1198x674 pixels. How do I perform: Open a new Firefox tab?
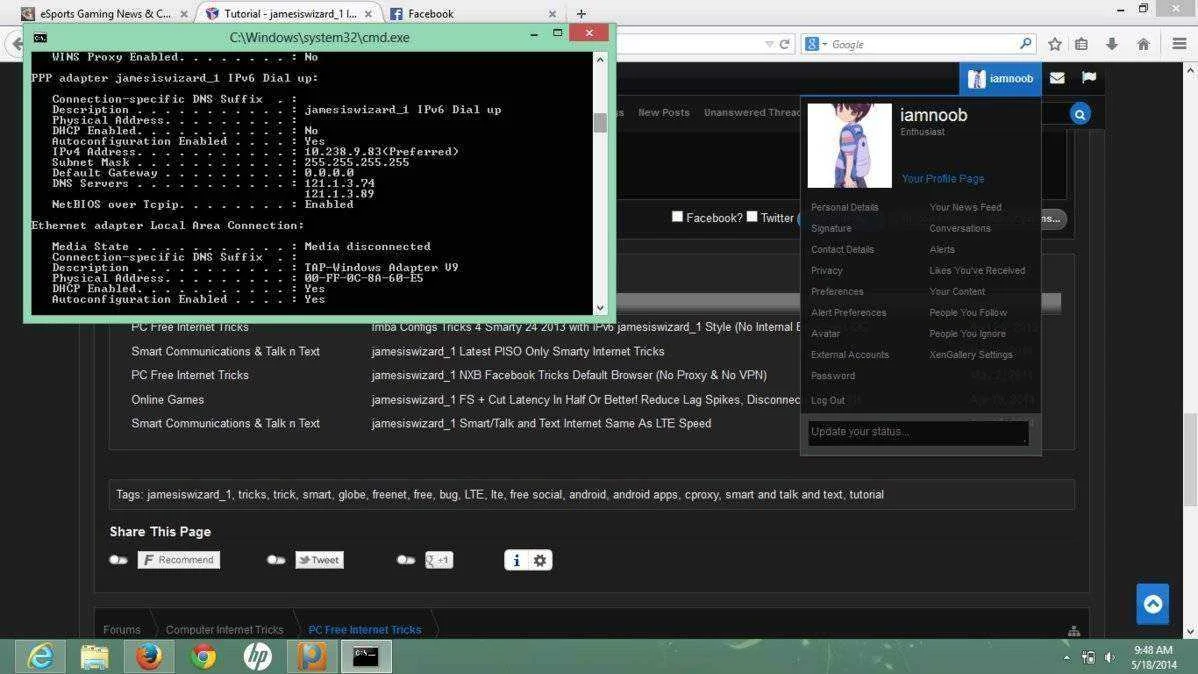(x=581, y=14)
